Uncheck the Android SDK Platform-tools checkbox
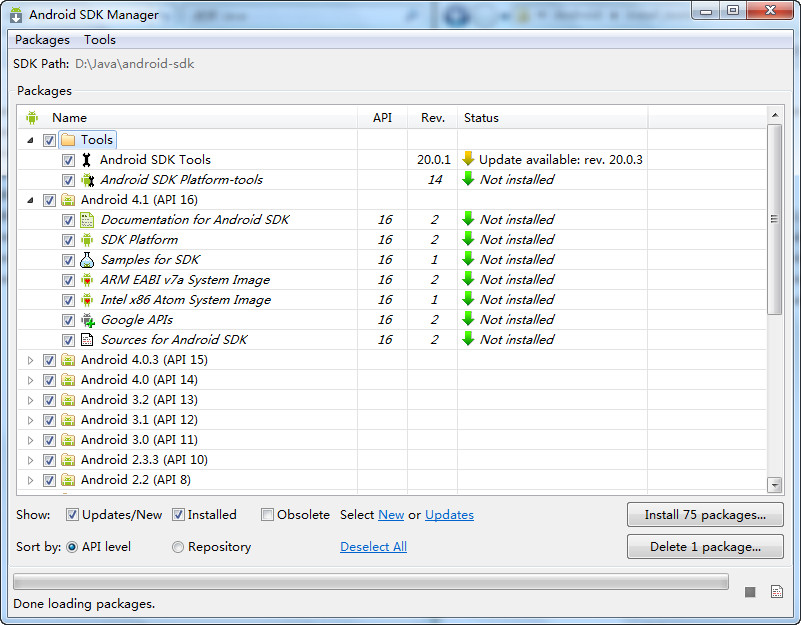 (x=68, y=180)
